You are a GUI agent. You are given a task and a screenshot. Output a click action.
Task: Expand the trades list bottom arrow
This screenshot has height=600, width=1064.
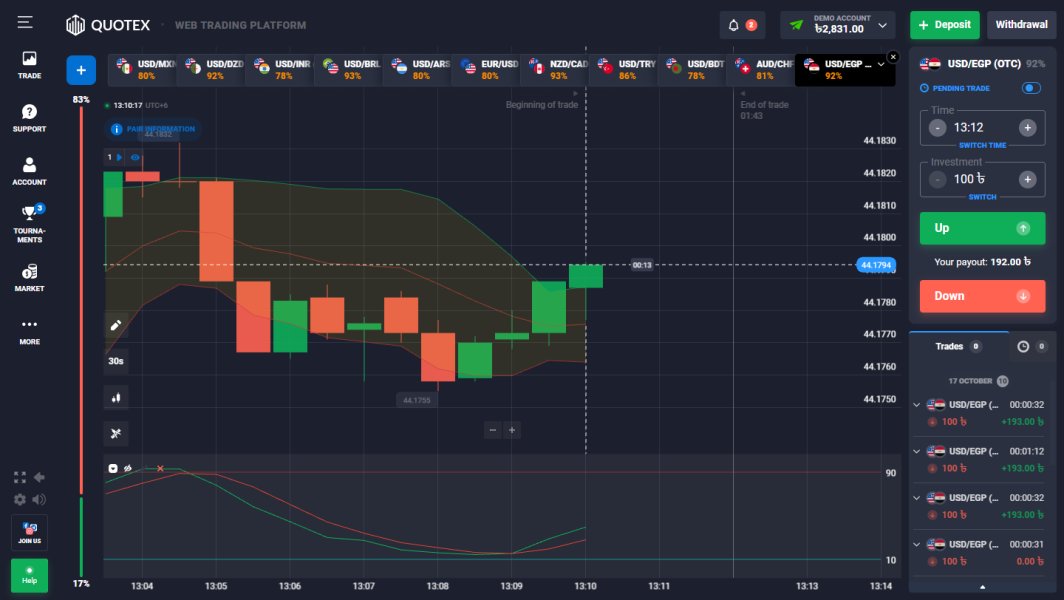tap(982, 587)
